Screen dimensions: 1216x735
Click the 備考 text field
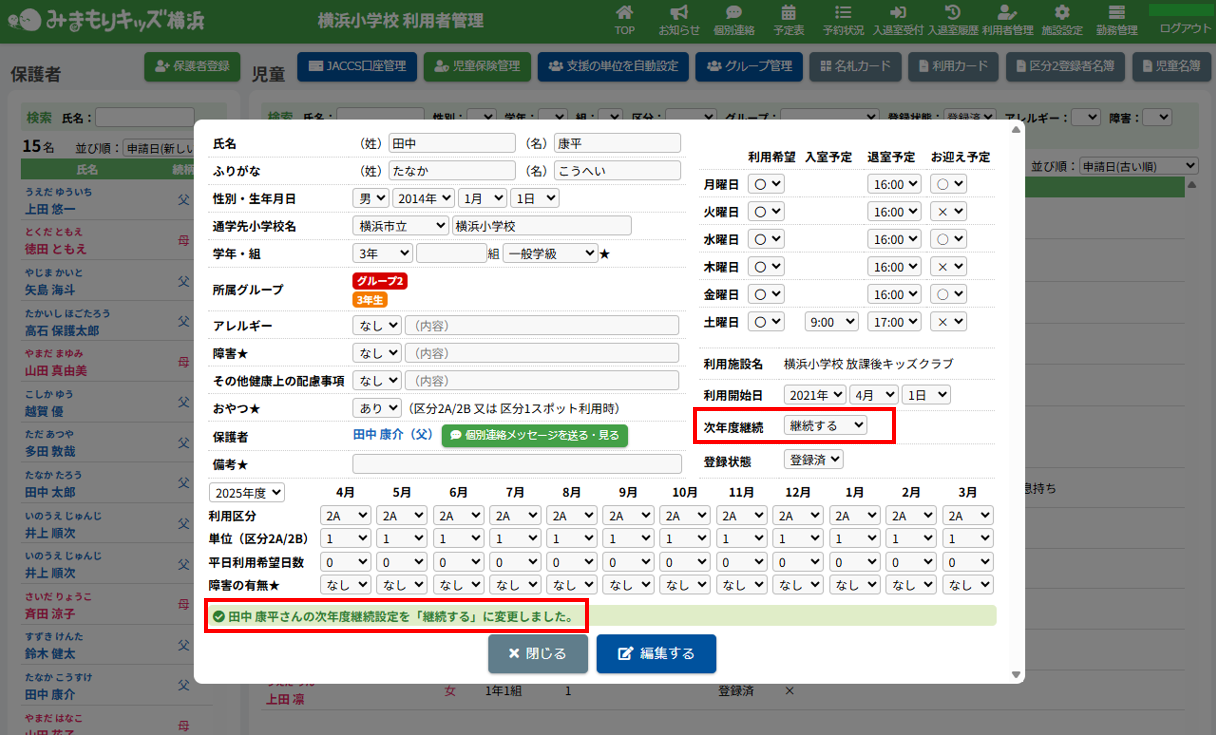[x=516, y=464]
